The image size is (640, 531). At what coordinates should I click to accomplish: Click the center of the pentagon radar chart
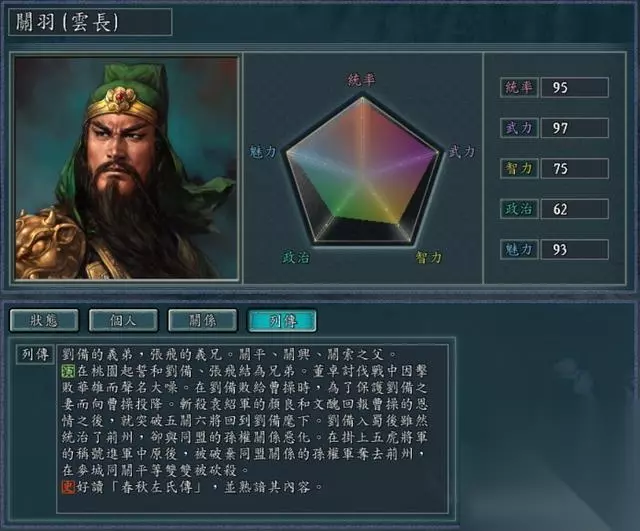[362, 173]
